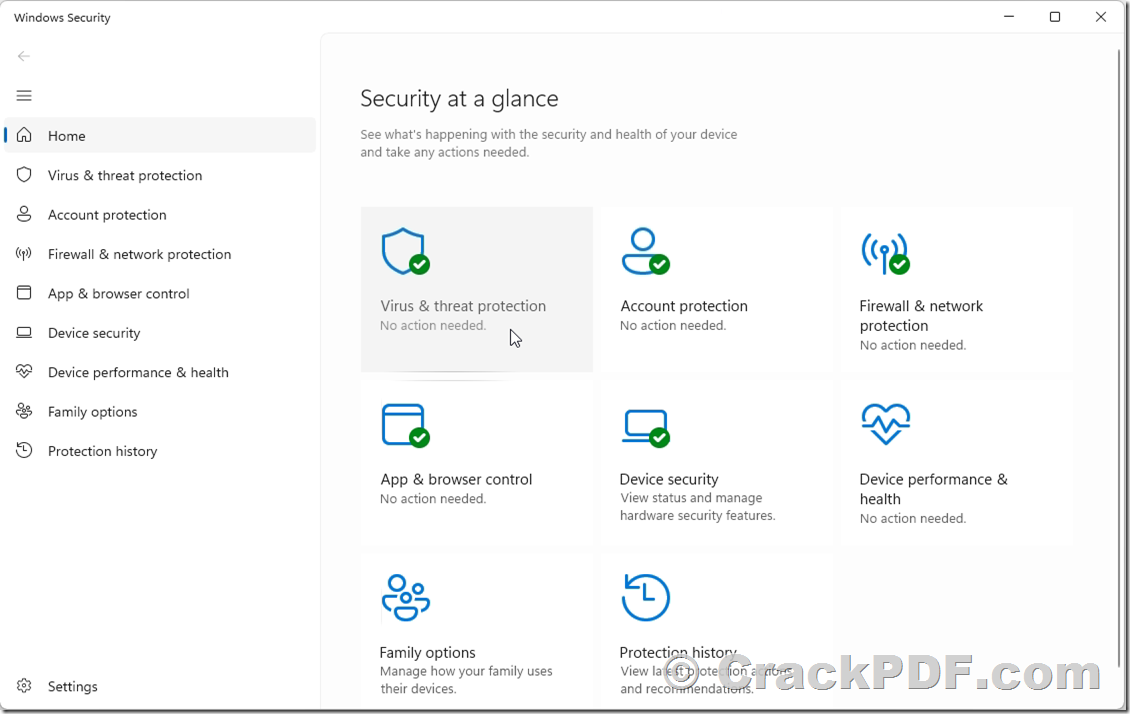Image resolution: width=1130 pixels, height=714 pixels.
Task: Click the back arrow icon
Action: click(x=24, y=56)
